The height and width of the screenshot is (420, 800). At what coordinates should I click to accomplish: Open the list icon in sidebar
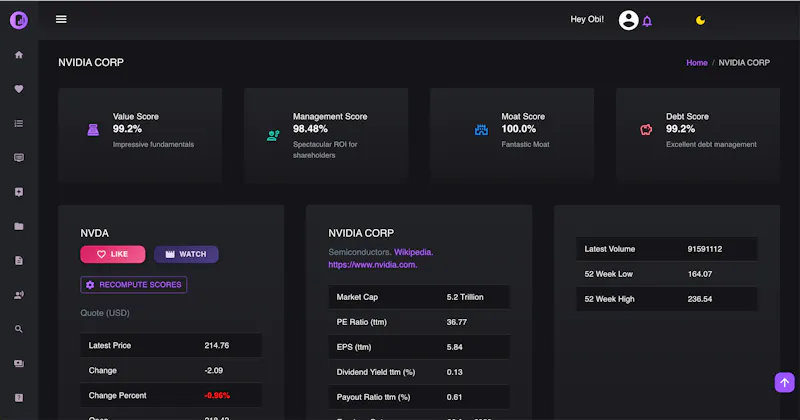tap(19, 123)
